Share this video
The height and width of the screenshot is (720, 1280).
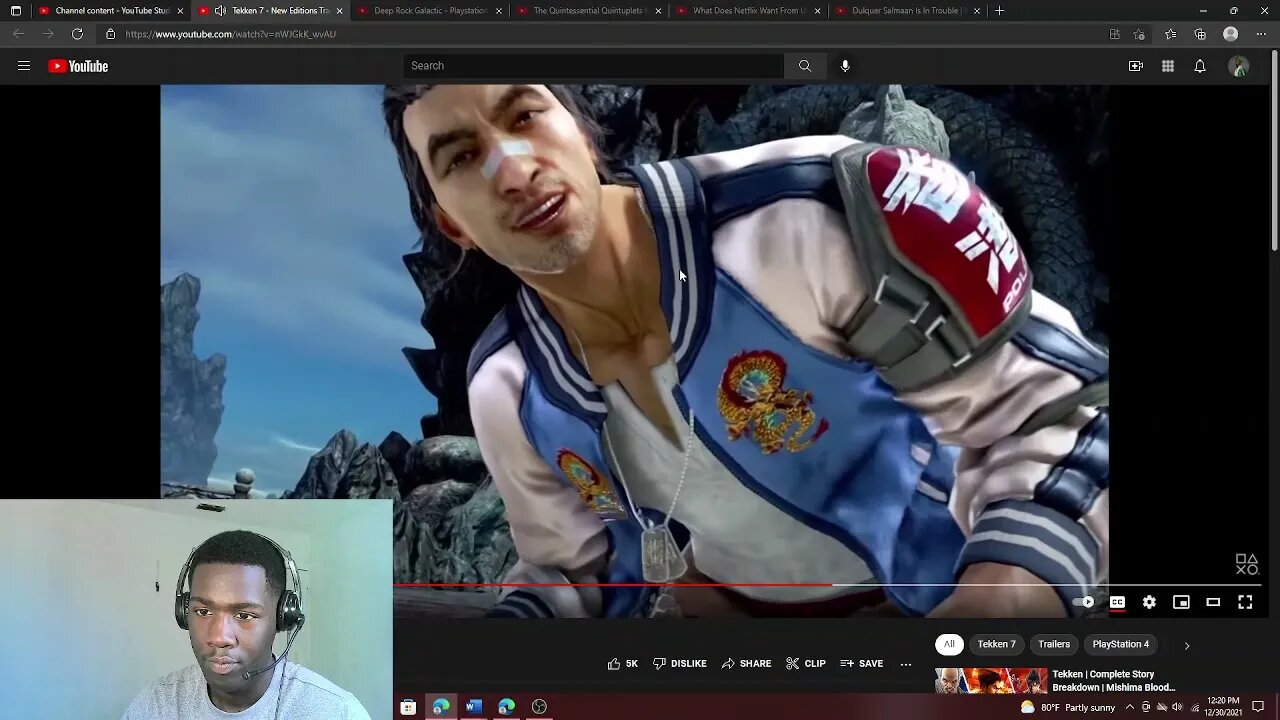tap(746, 664)
